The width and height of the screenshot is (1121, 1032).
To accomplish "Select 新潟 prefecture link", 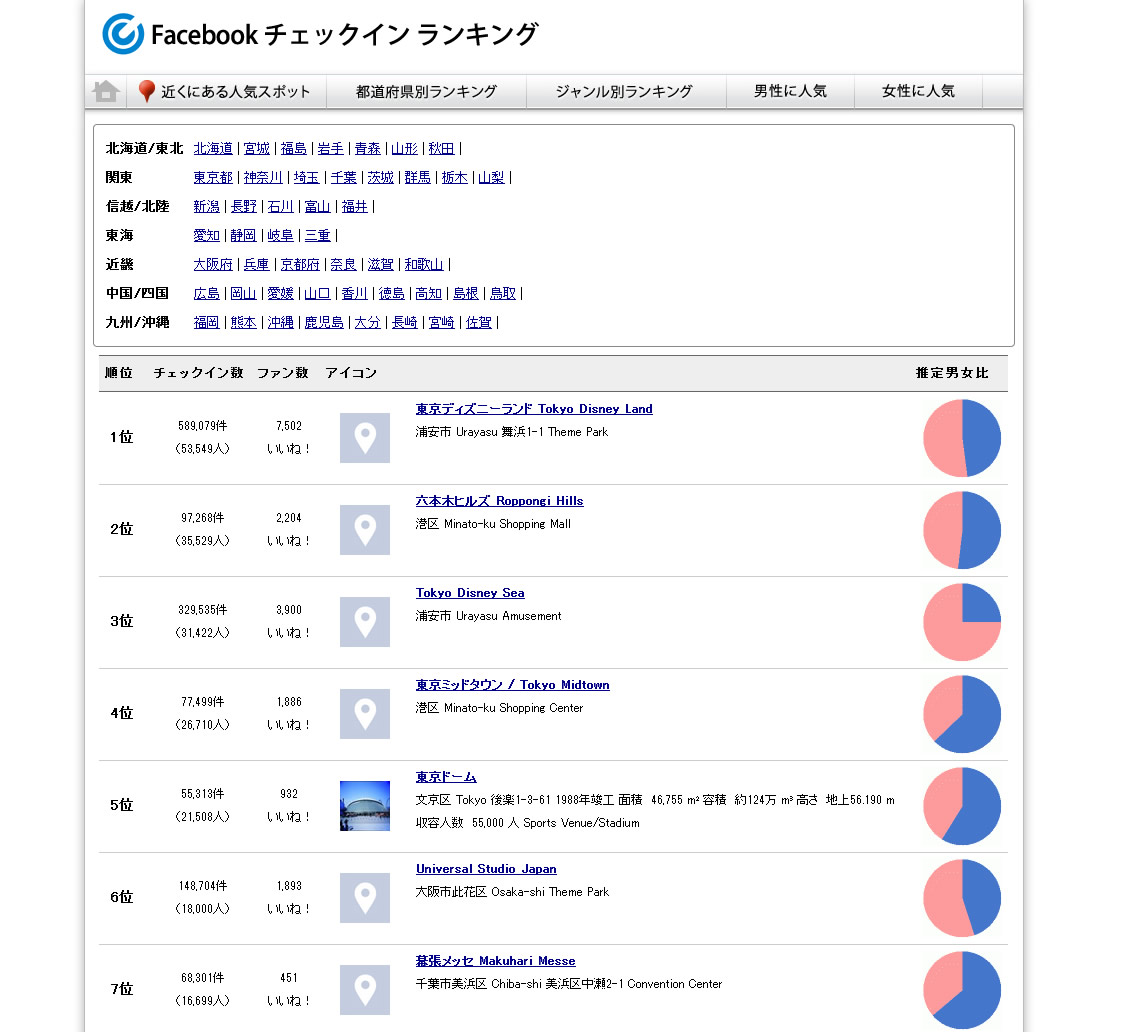I will click(207, 207).
